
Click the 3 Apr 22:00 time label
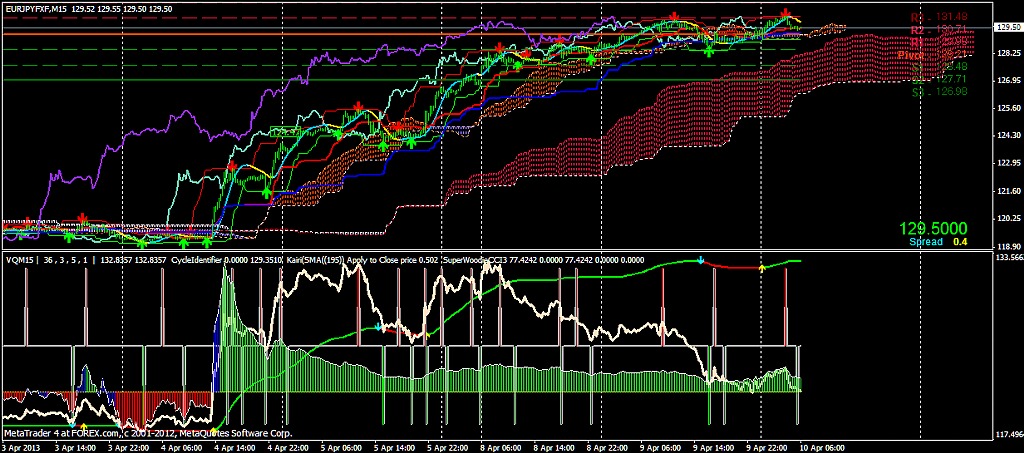[x=130, y=448]
